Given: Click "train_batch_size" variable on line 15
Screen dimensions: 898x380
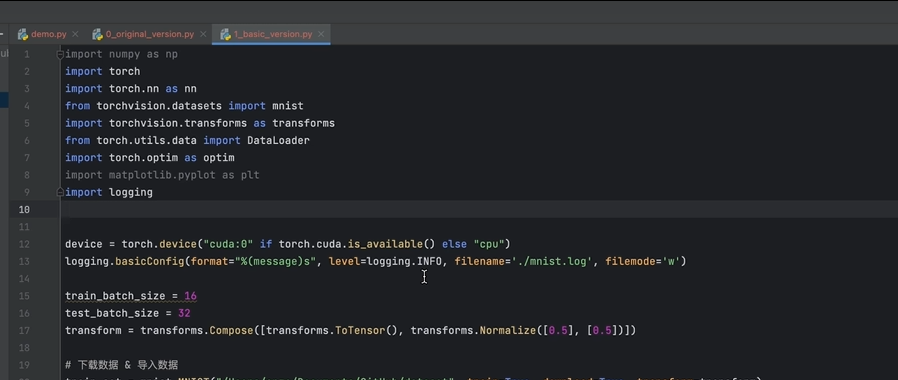Looking at the screenshot, I should tap(115, 296).
